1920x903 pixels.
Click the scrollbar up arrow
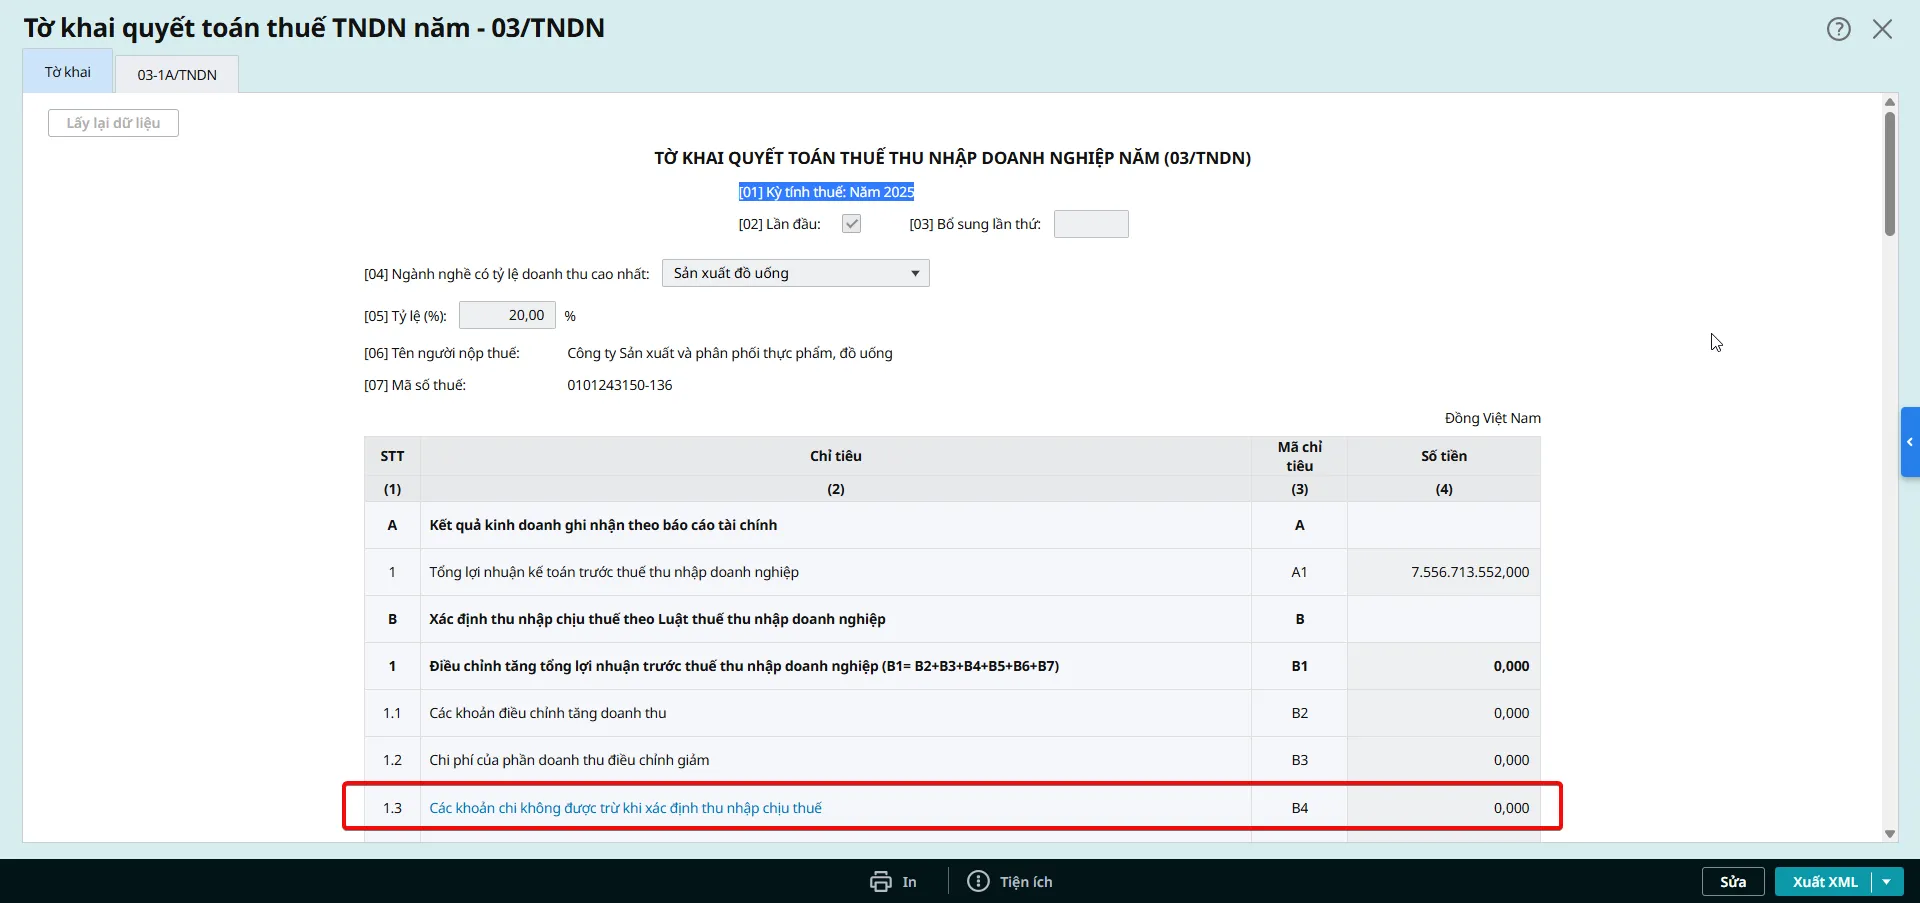(1889, 102)
